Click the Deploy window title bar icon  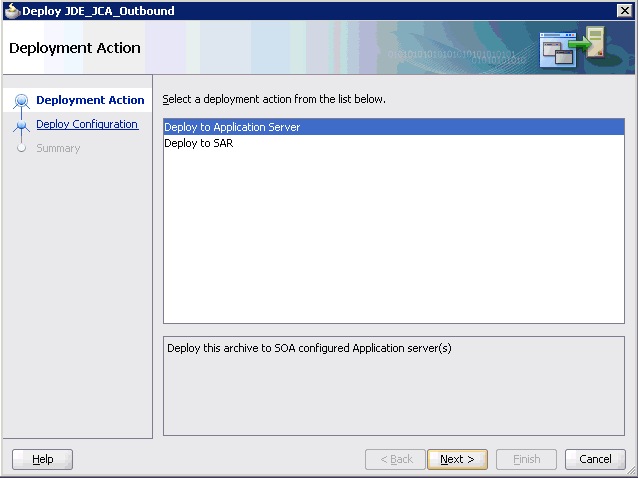12,11
